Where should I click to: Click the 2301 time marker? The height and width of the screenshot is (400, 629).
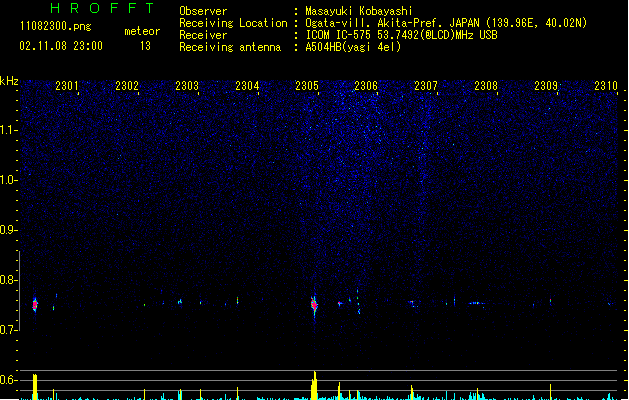[67, 86]
